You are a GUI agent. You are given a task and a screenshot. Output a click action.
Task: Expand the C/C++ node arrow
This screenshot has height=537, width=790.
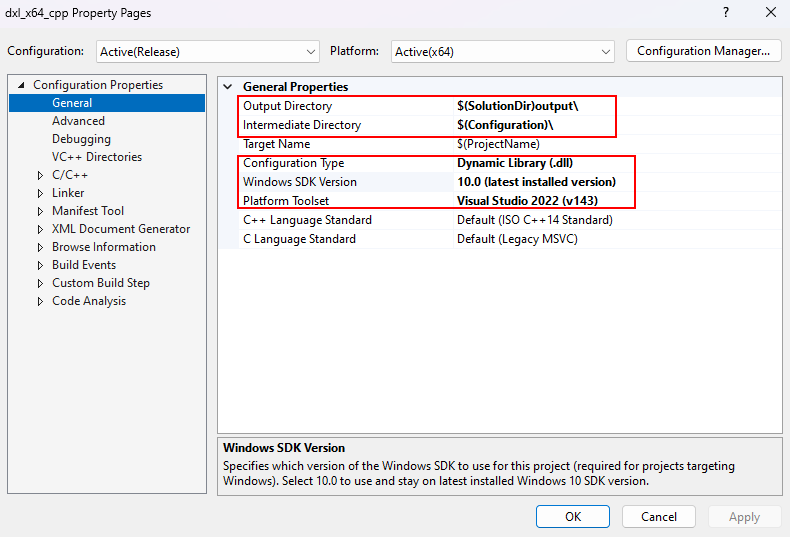(40, 175)
